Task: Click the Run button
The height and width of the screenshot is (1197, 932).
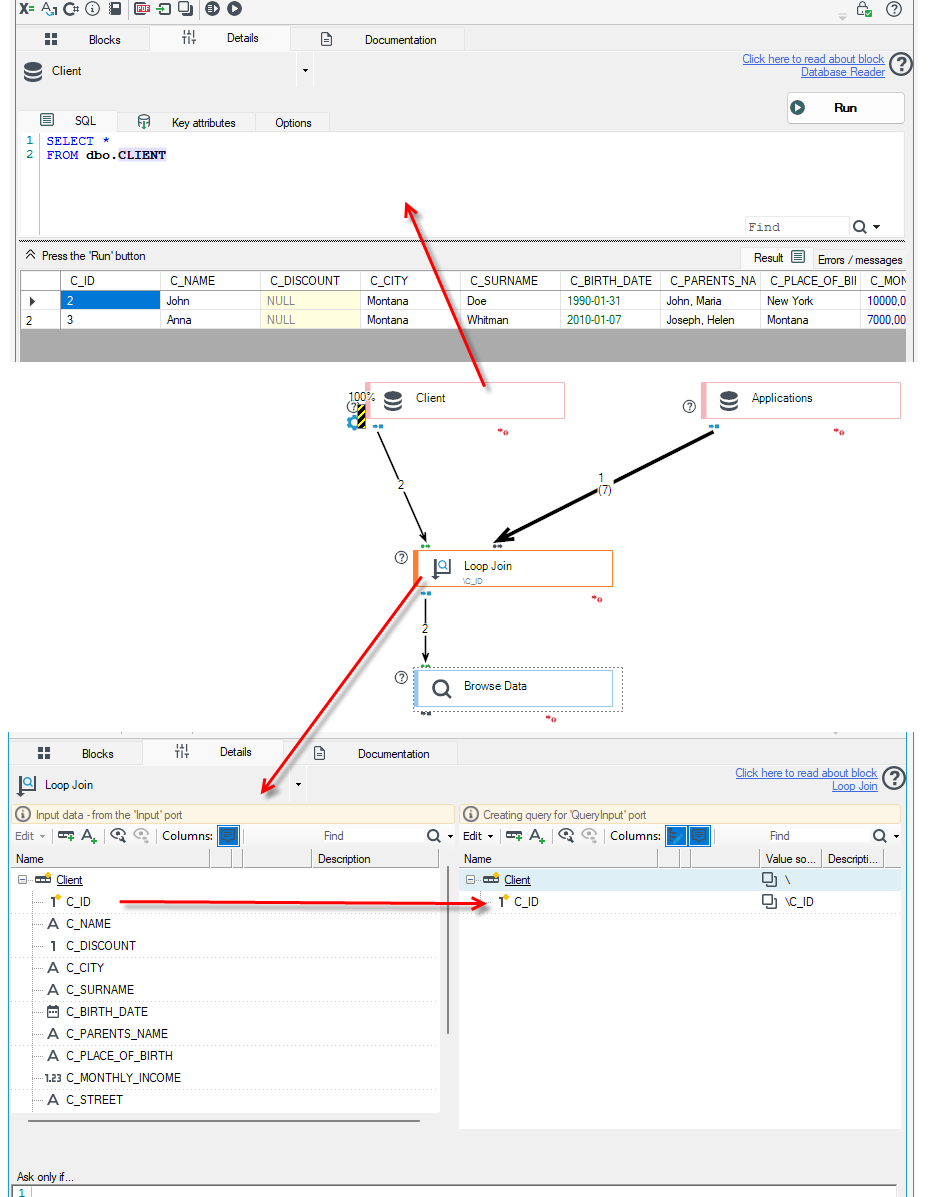Action: pyautogui.click(x=846, y=108)
